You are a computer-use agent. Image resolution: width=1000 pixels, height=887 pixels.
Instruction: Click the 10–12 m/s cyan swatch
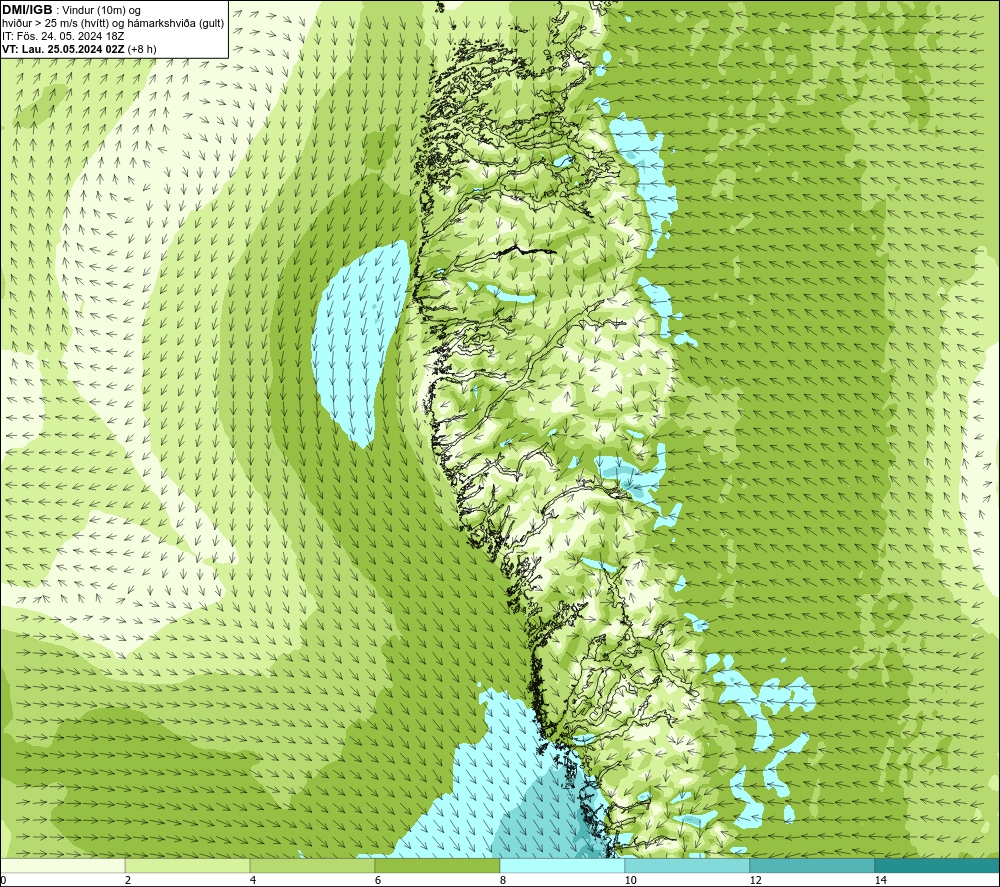point(688,865)
